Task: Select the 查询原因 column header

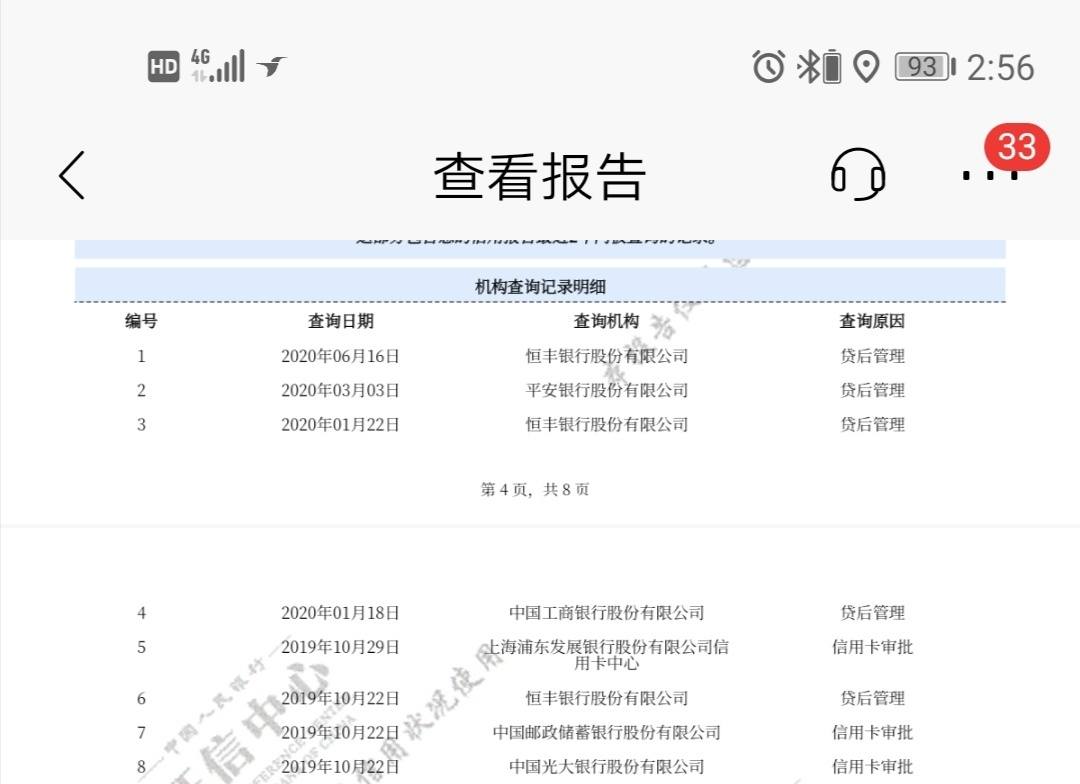Action: pos(872,321)
